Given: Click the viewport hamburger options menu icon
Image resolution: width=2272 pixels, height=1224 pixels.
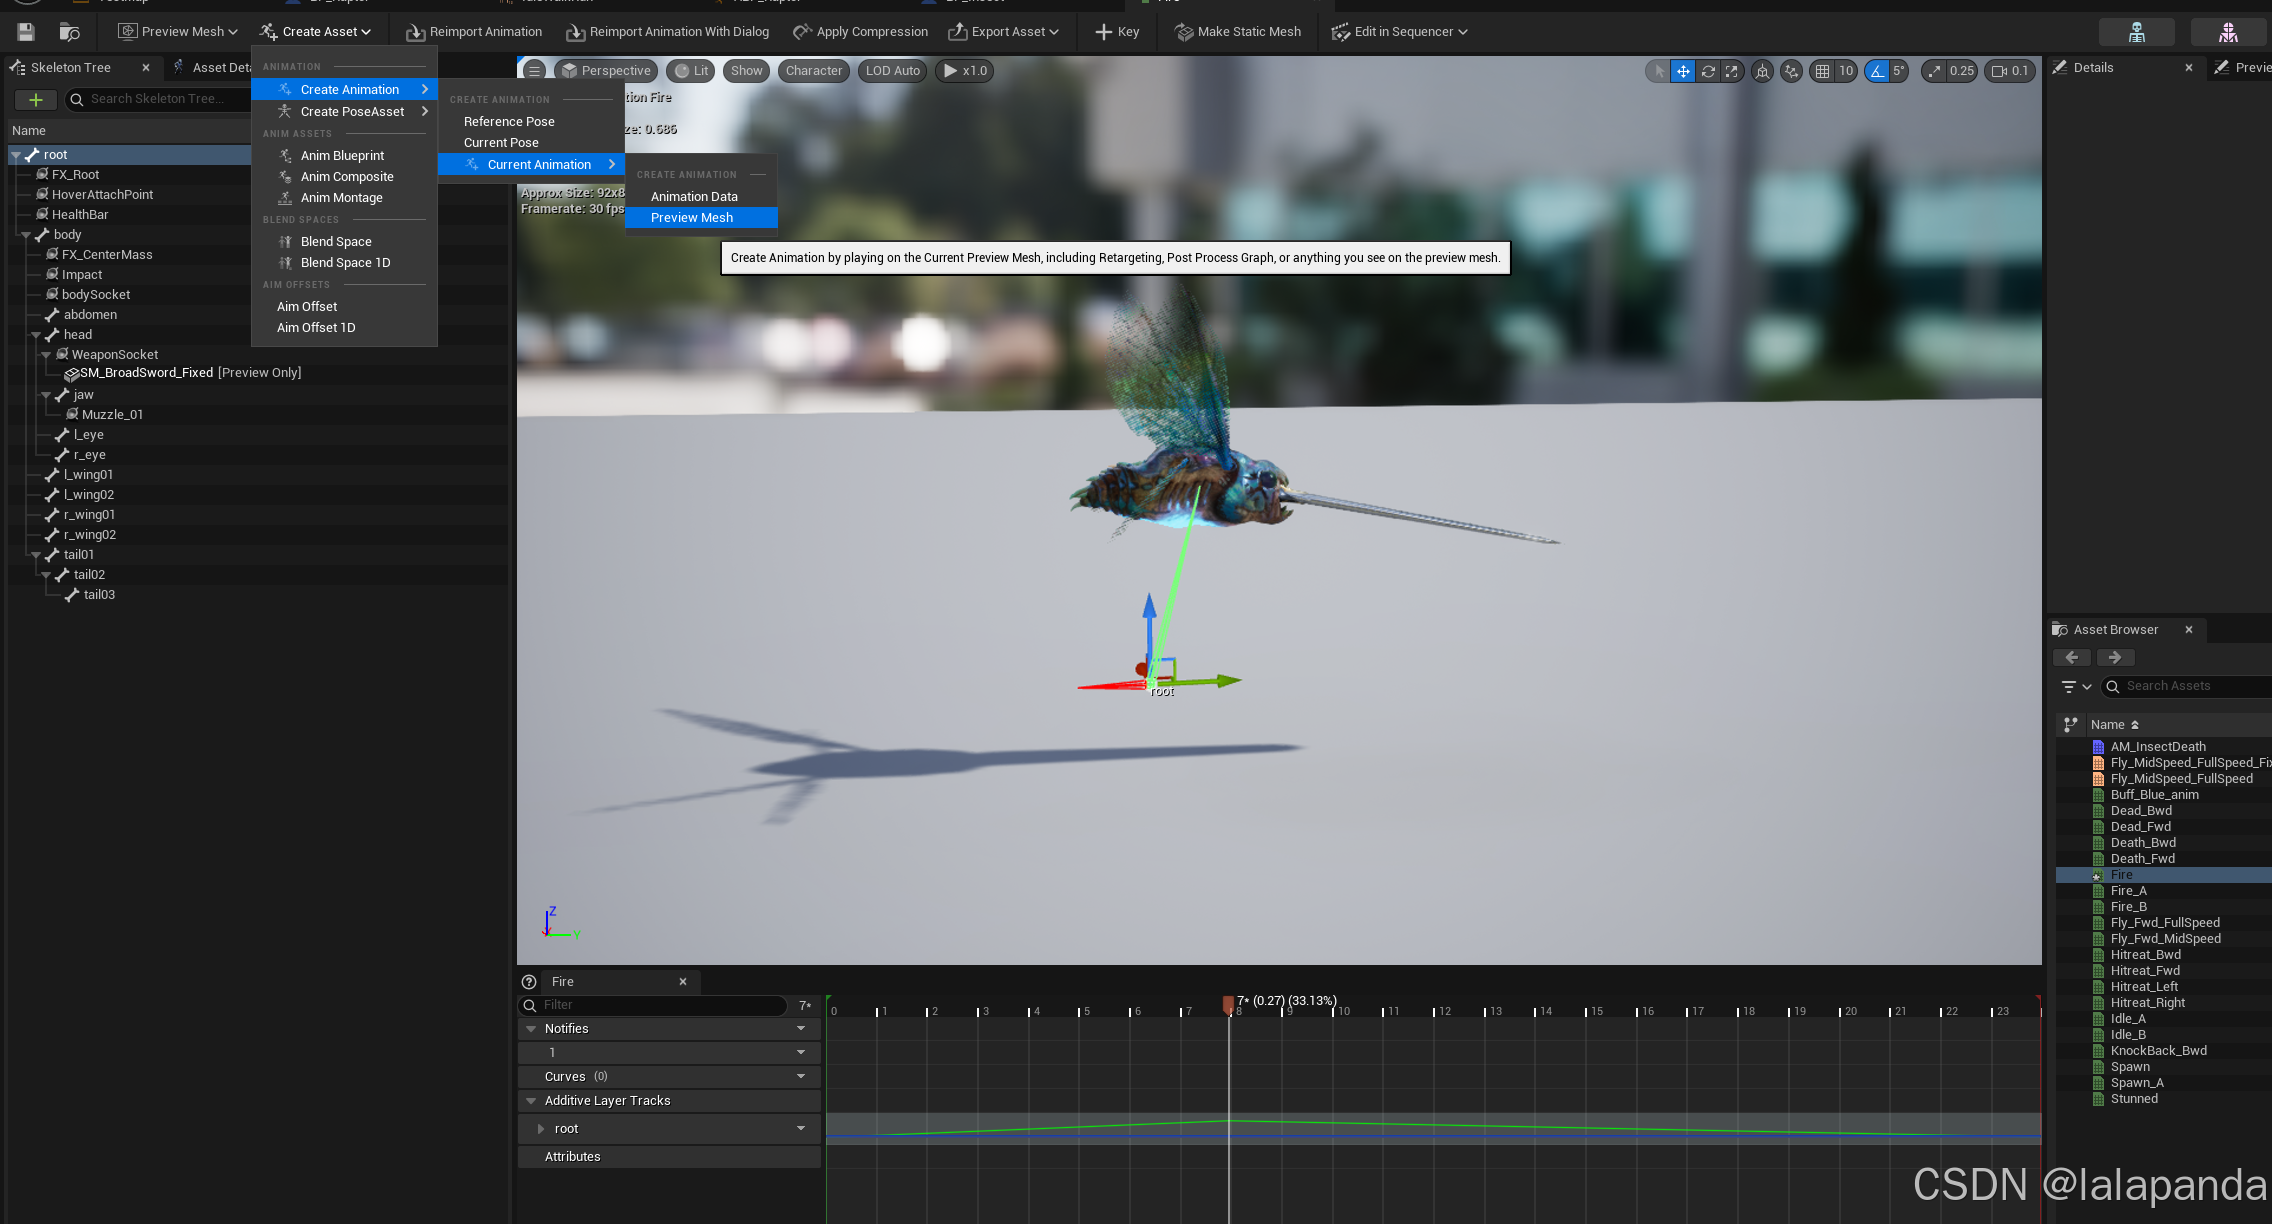Looking at the screenshot, I should coord(535,71).
